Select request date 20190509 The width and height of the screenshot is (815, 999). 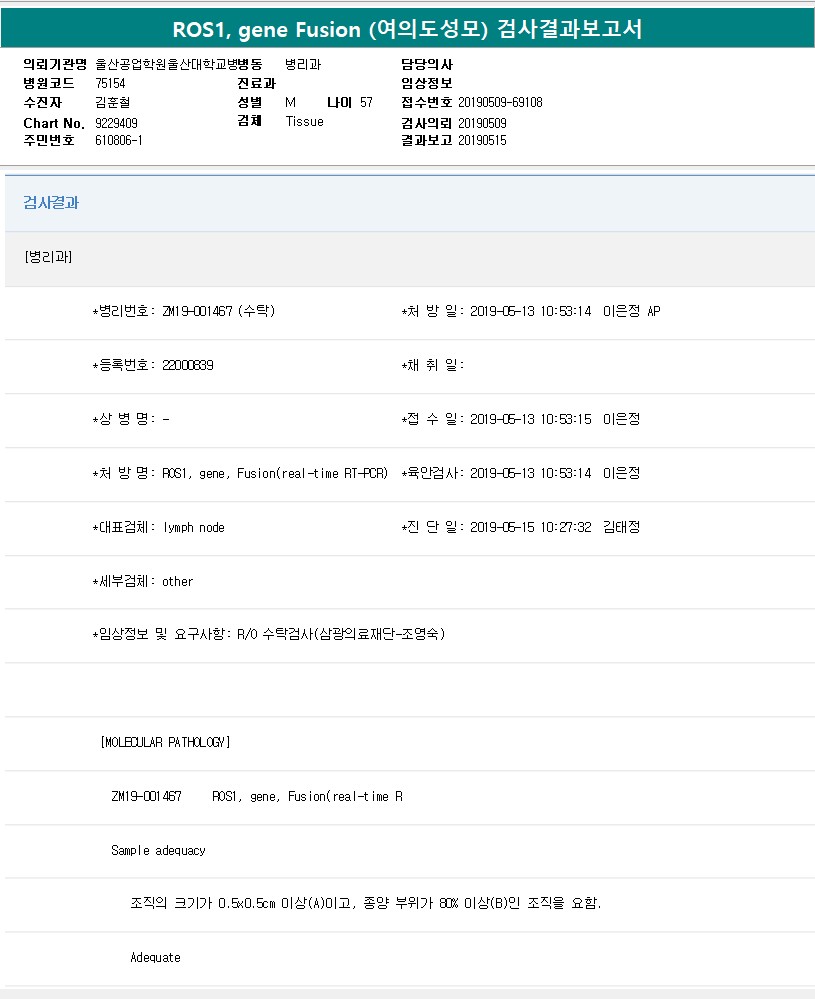(482, 123)
